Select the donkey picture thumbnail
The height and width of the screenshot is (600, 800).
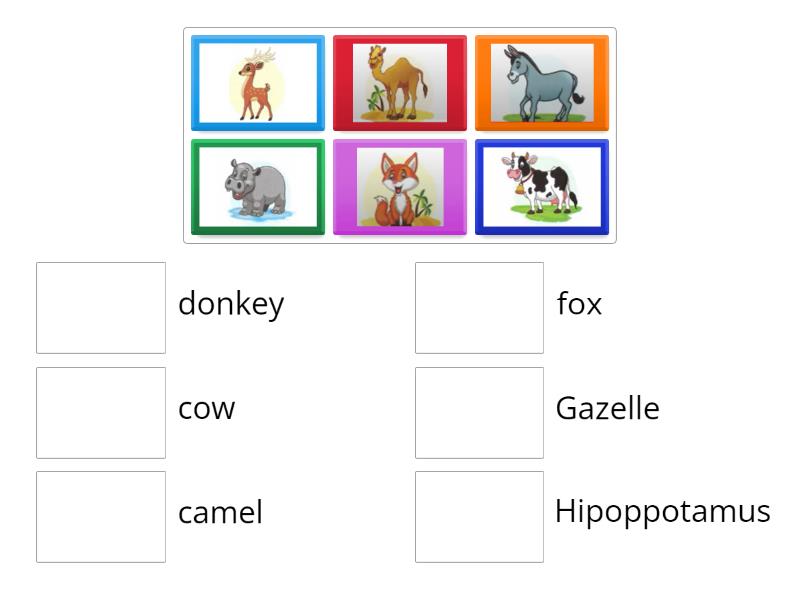(542, 83)
